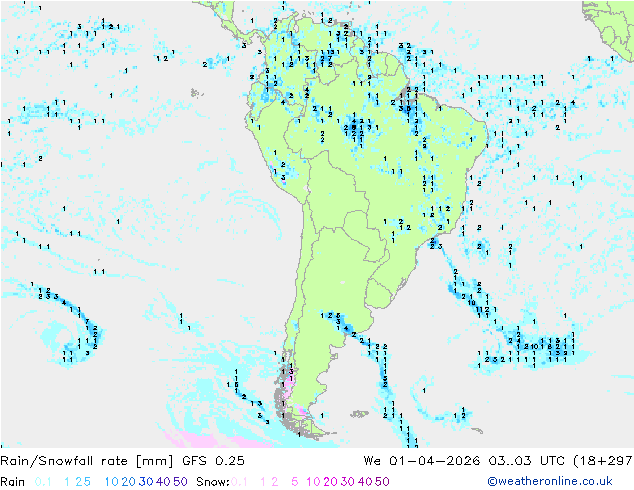Click the 'Rain' legend label
Screen dimensions: 634x490
click(x=13, y=482)
